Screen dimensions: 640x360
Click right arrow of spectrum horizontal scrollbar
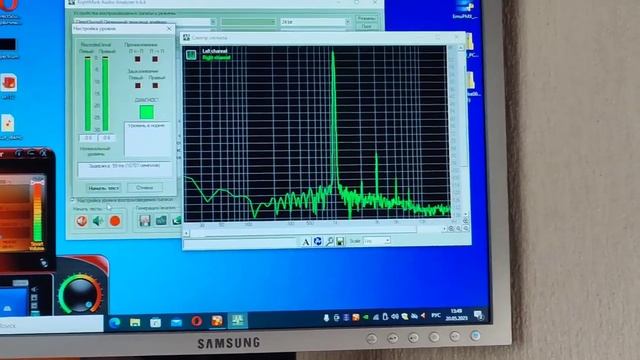(x=444, y=229)
